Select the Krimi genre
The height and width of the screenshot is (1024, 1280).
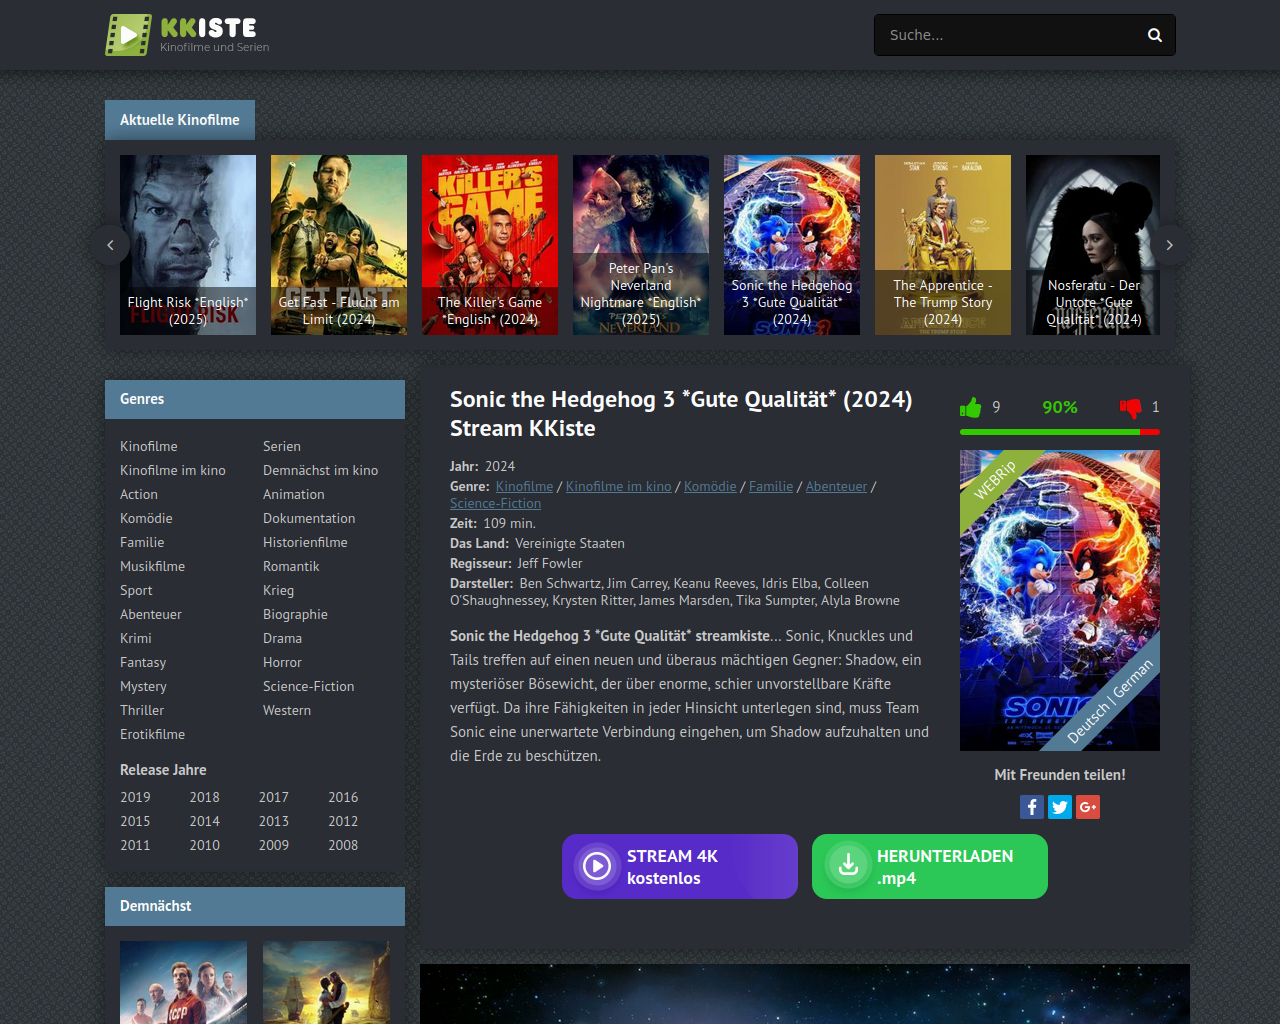click(136, 638)
